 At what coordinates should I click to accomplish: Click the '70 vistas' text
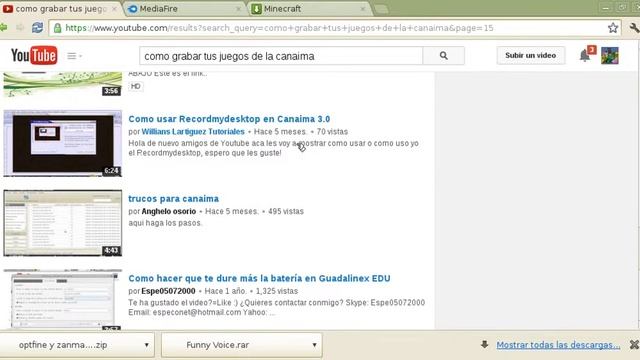point(332,131)
